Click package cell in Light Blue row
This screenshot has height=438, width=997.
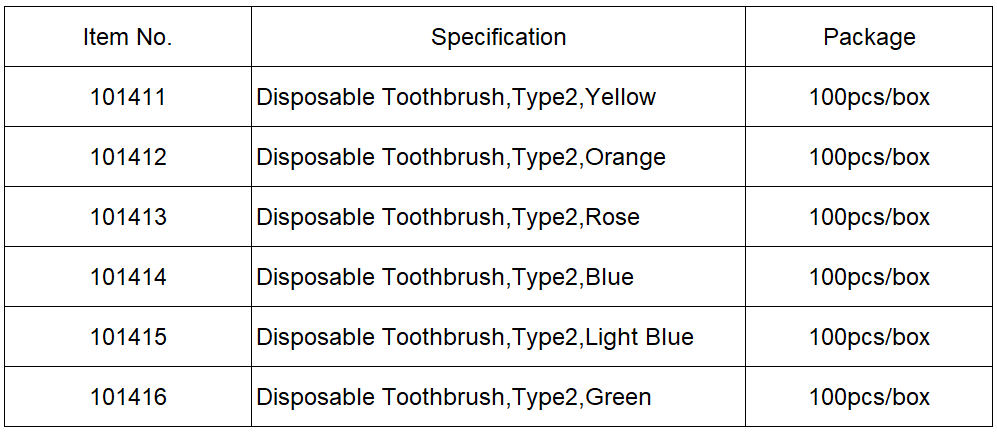(869, 337)
